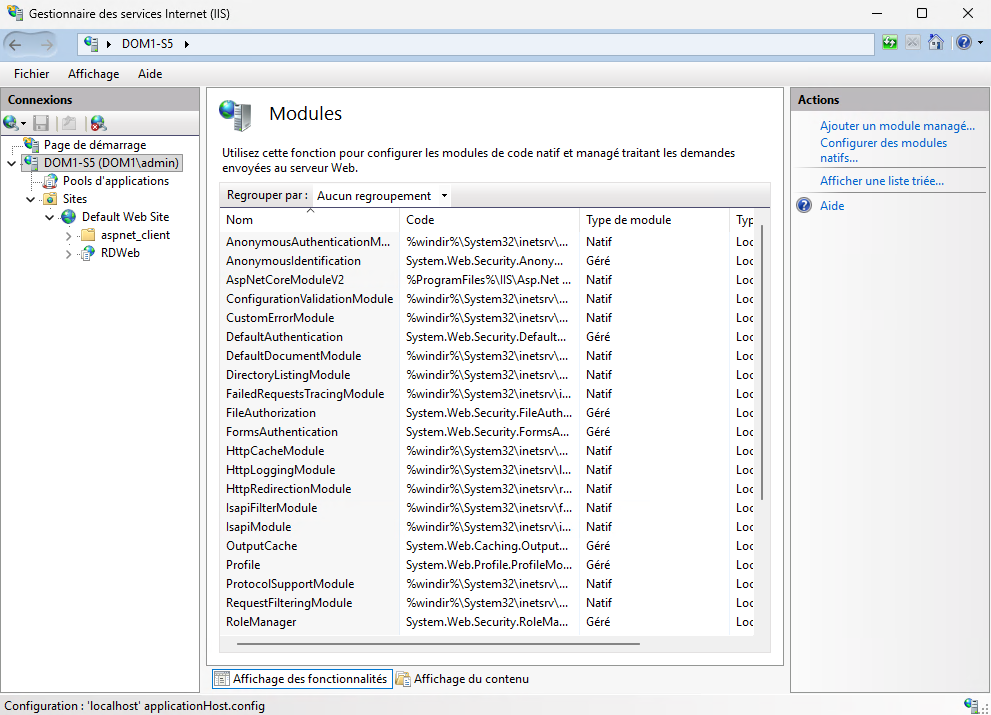Click the green refresh page icon

pos(890,43)
